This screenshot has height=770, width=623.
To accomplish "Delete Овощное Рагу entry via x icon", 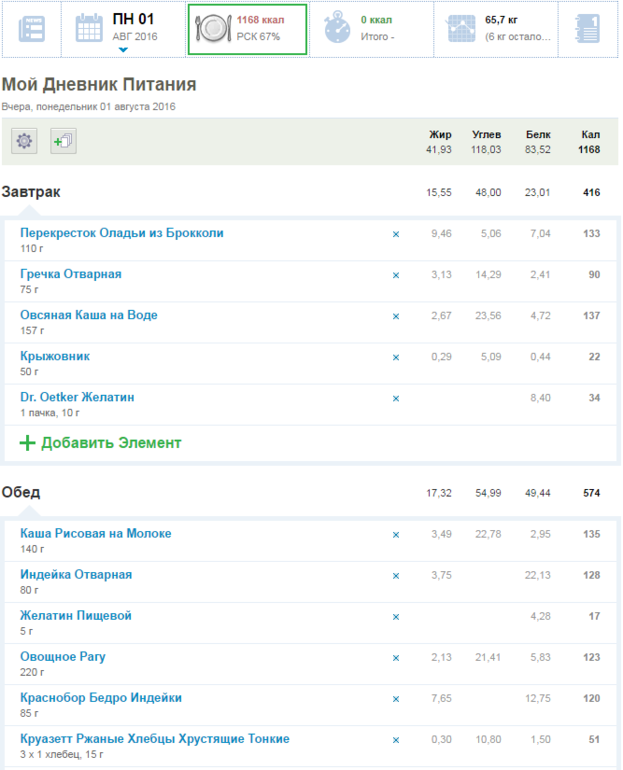I will (395, 658).
